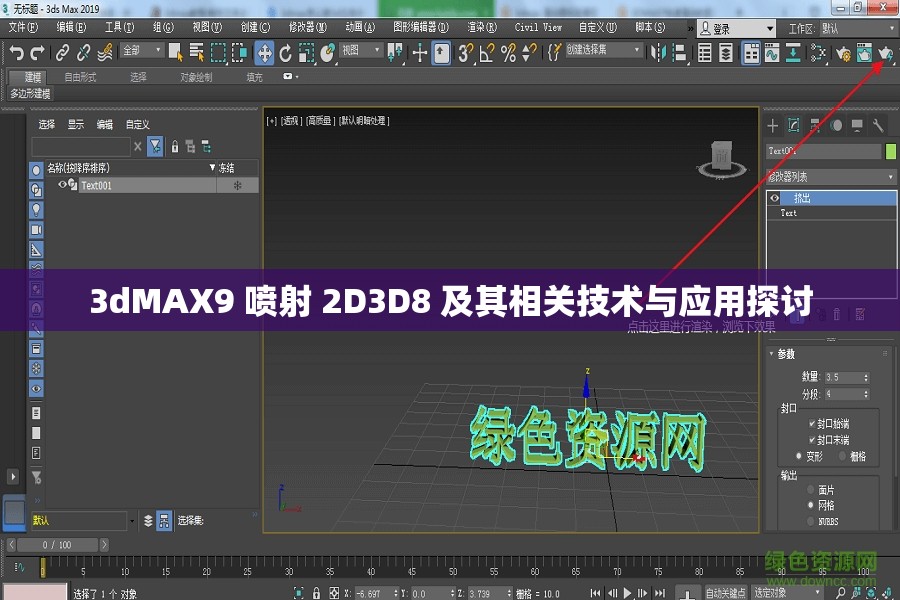Click the Redo arrow icon
The width and height of the screenshot is (900, 600).
point(37,53)
